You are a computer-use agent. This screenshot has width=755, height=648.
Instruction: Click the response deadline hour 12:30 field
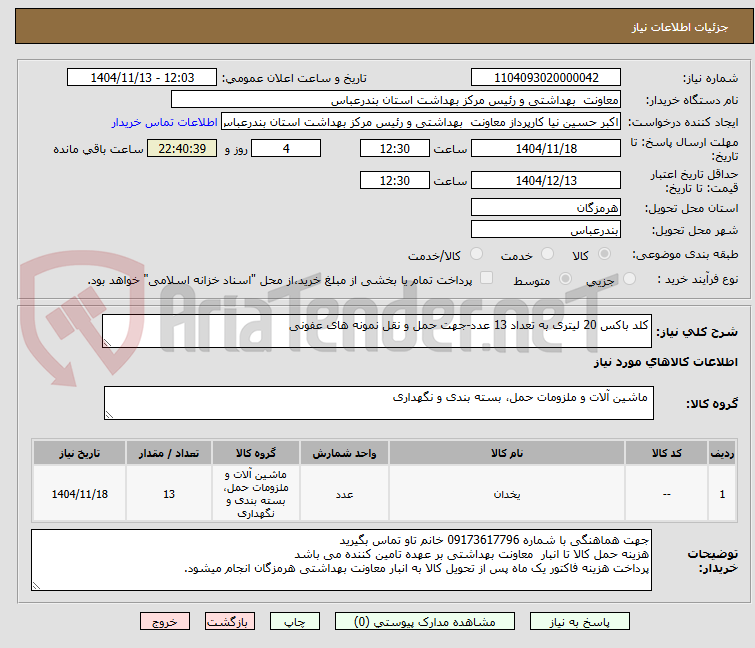click(x=394, y=148)
